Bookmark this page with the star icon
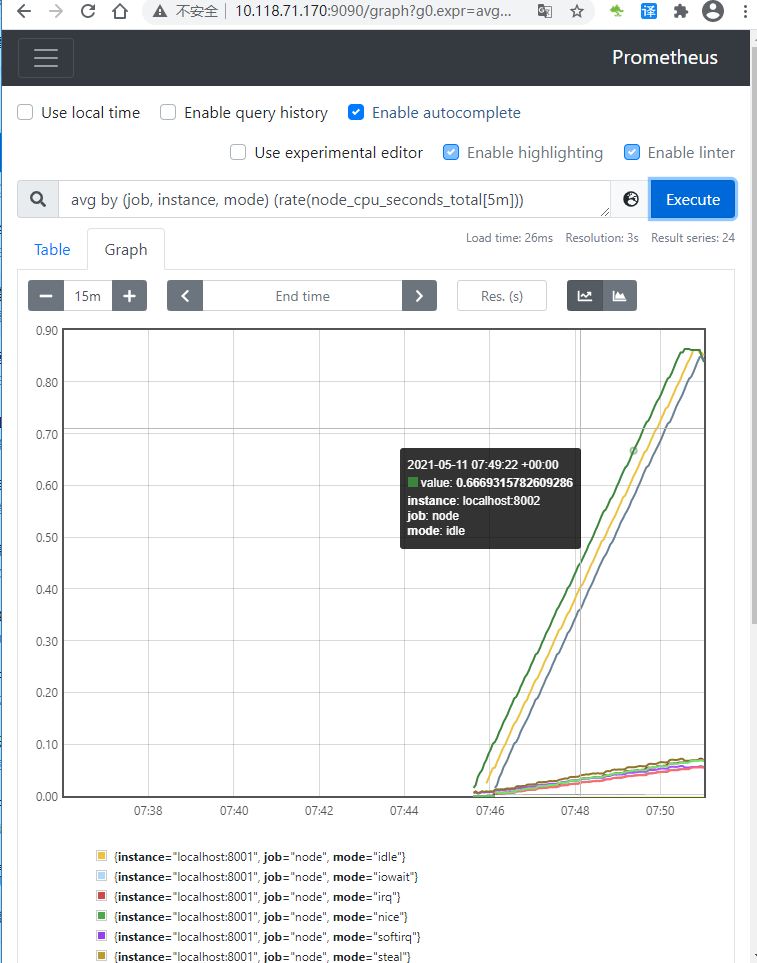 [577, 12]
